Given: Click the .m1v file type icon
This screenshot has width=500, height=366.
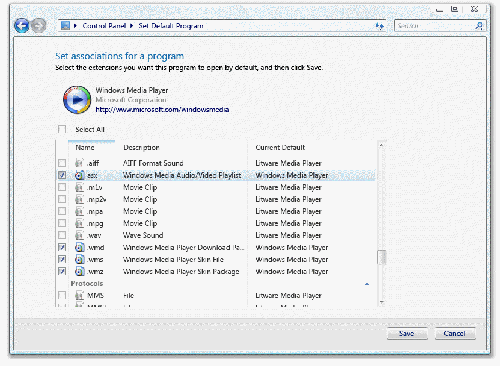Looking at the screenshot, I should [x=79, y=187].
